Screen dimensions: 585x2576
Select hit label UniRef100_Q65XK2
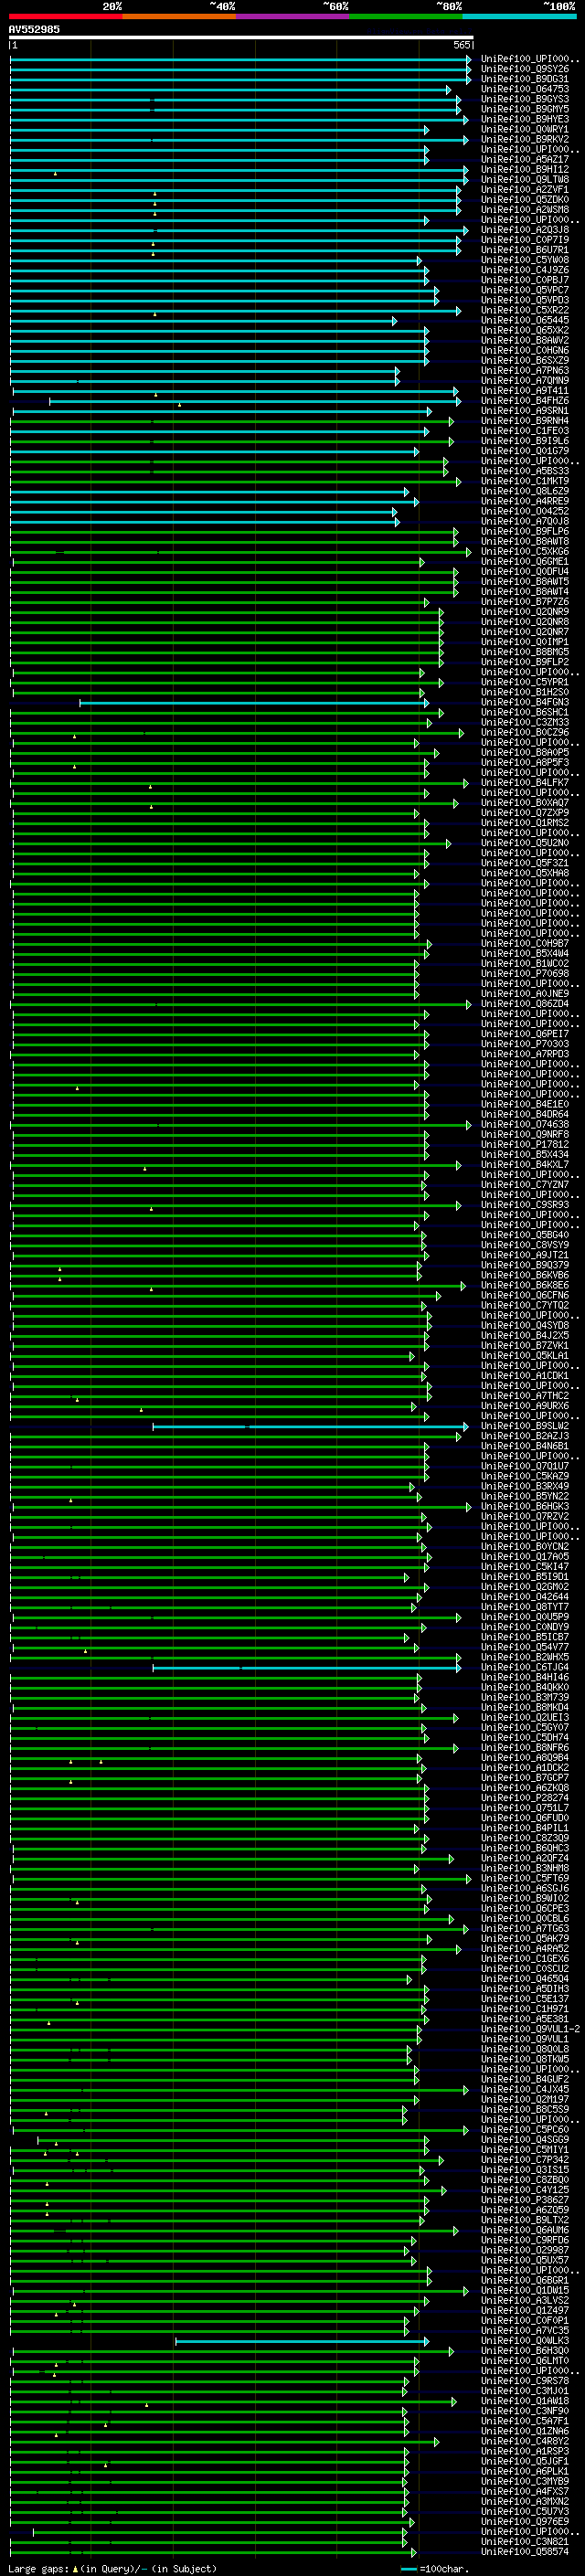pos(525,330)
